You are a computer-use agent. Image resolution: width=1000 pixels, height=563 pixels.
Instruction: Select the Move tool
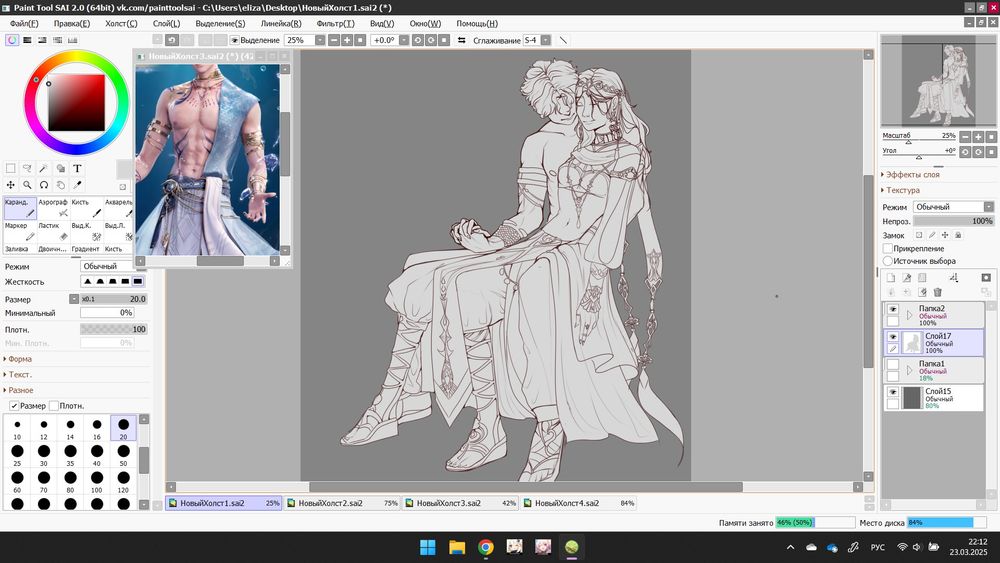point(11,185)
